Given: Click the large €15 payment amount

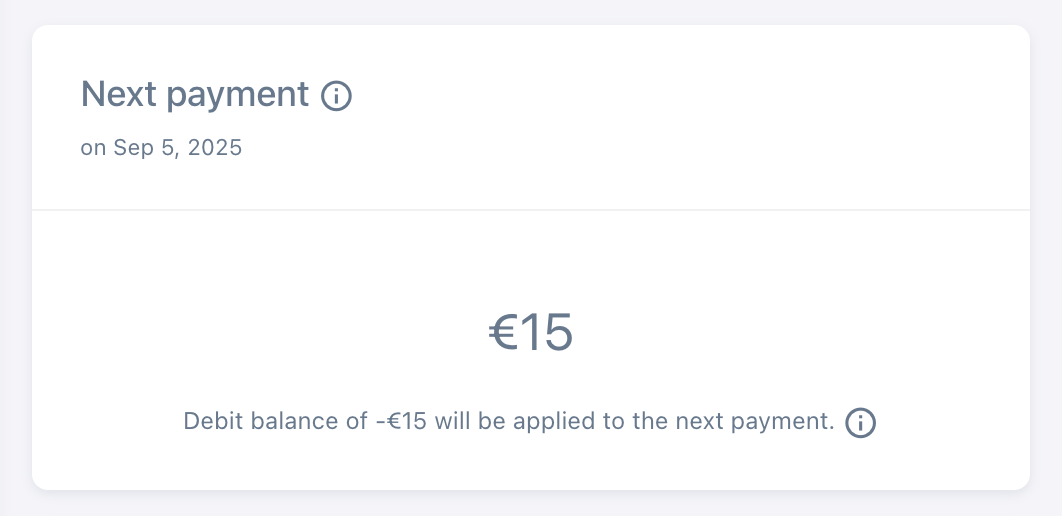Looking at the screenshot, I should tap(530, 333).
